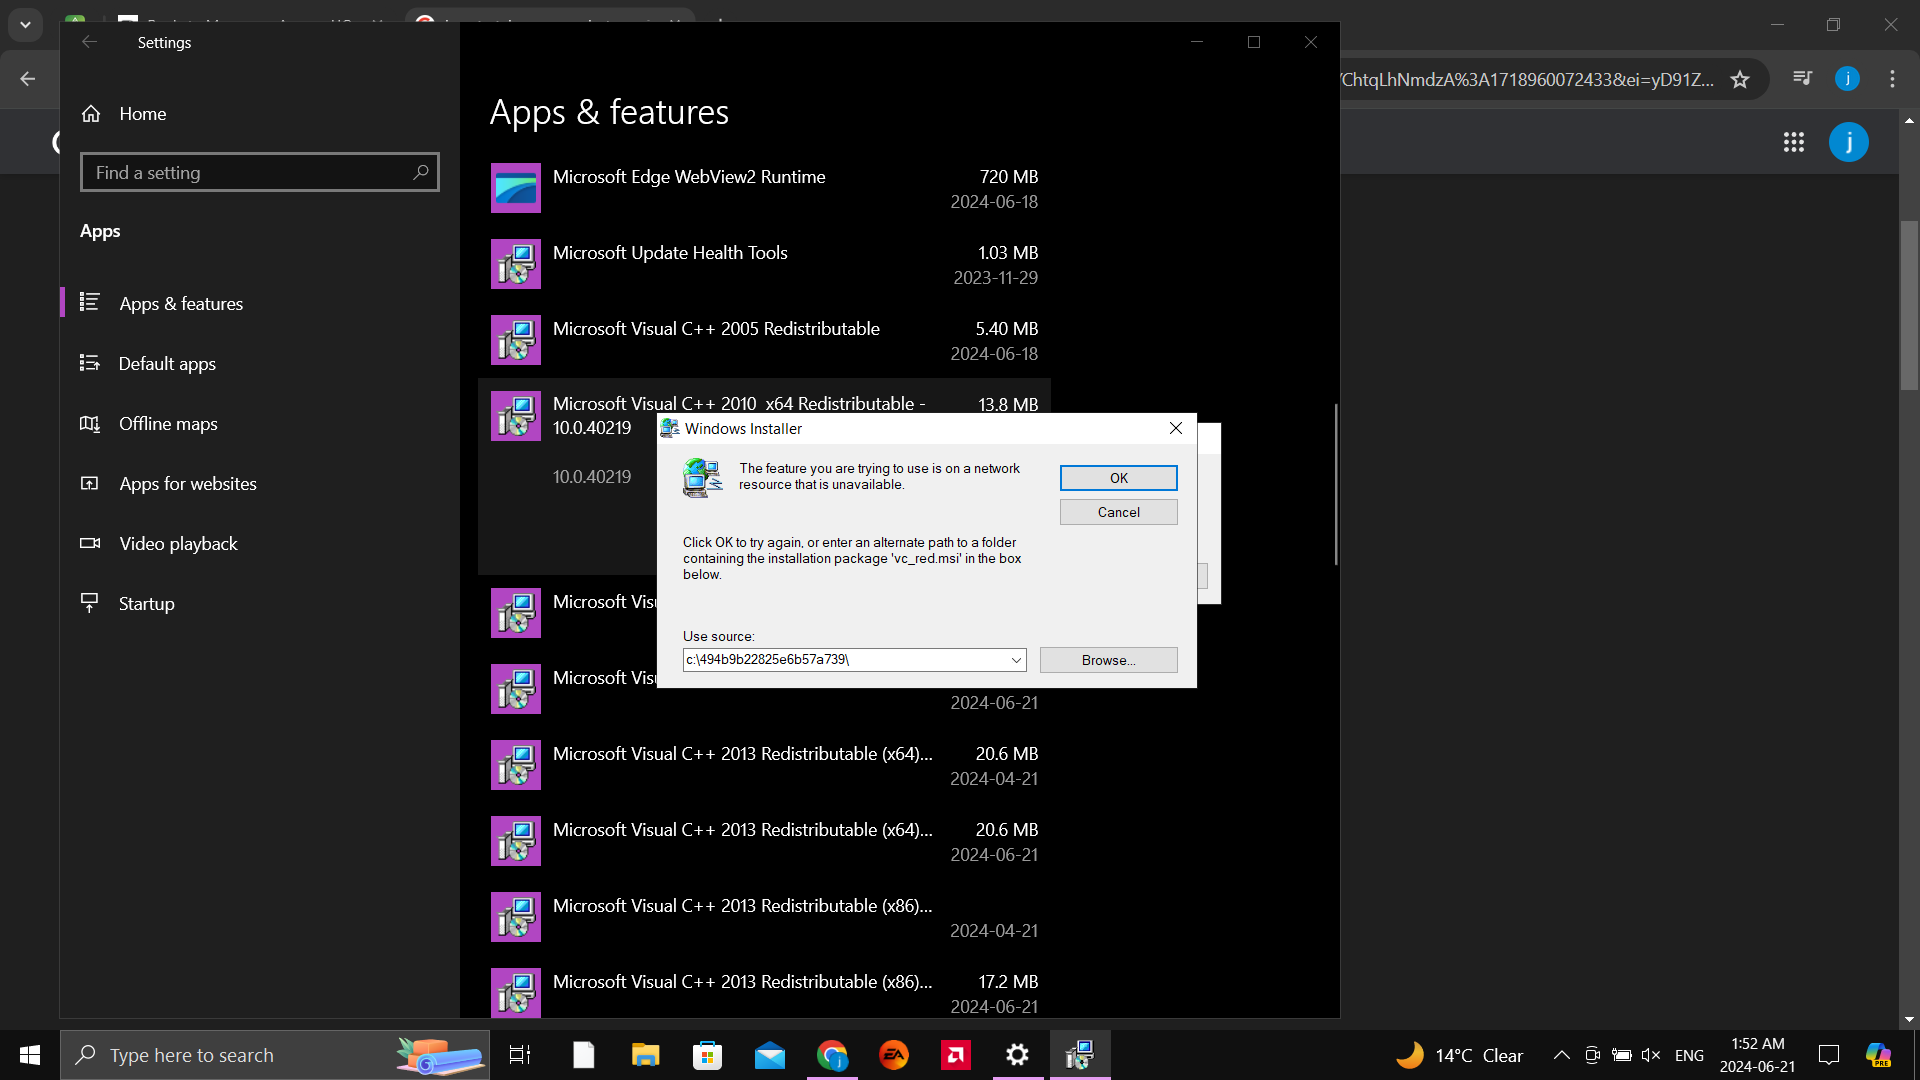Open the Windows Start menu
The width and height of the screenshot is (1920, 1080).
click(x=30, y=1055)
